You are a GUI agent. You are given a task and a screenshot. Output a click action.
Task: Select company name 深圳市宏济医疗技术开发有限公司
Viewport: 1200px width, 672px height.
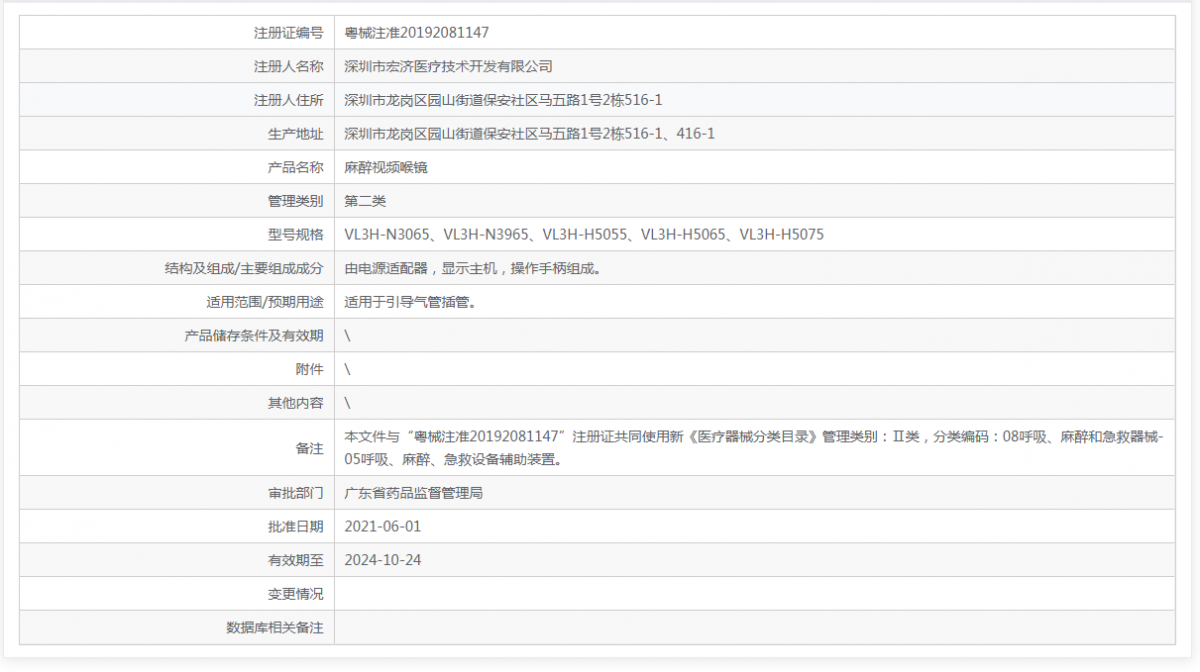[448, 67]
